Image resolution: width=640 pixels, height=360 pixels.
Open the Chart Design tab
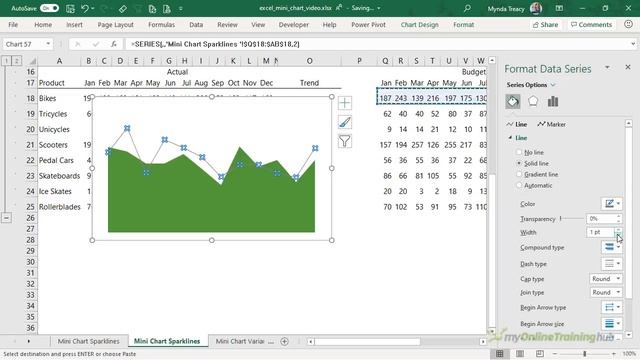[x=420, y=24]
